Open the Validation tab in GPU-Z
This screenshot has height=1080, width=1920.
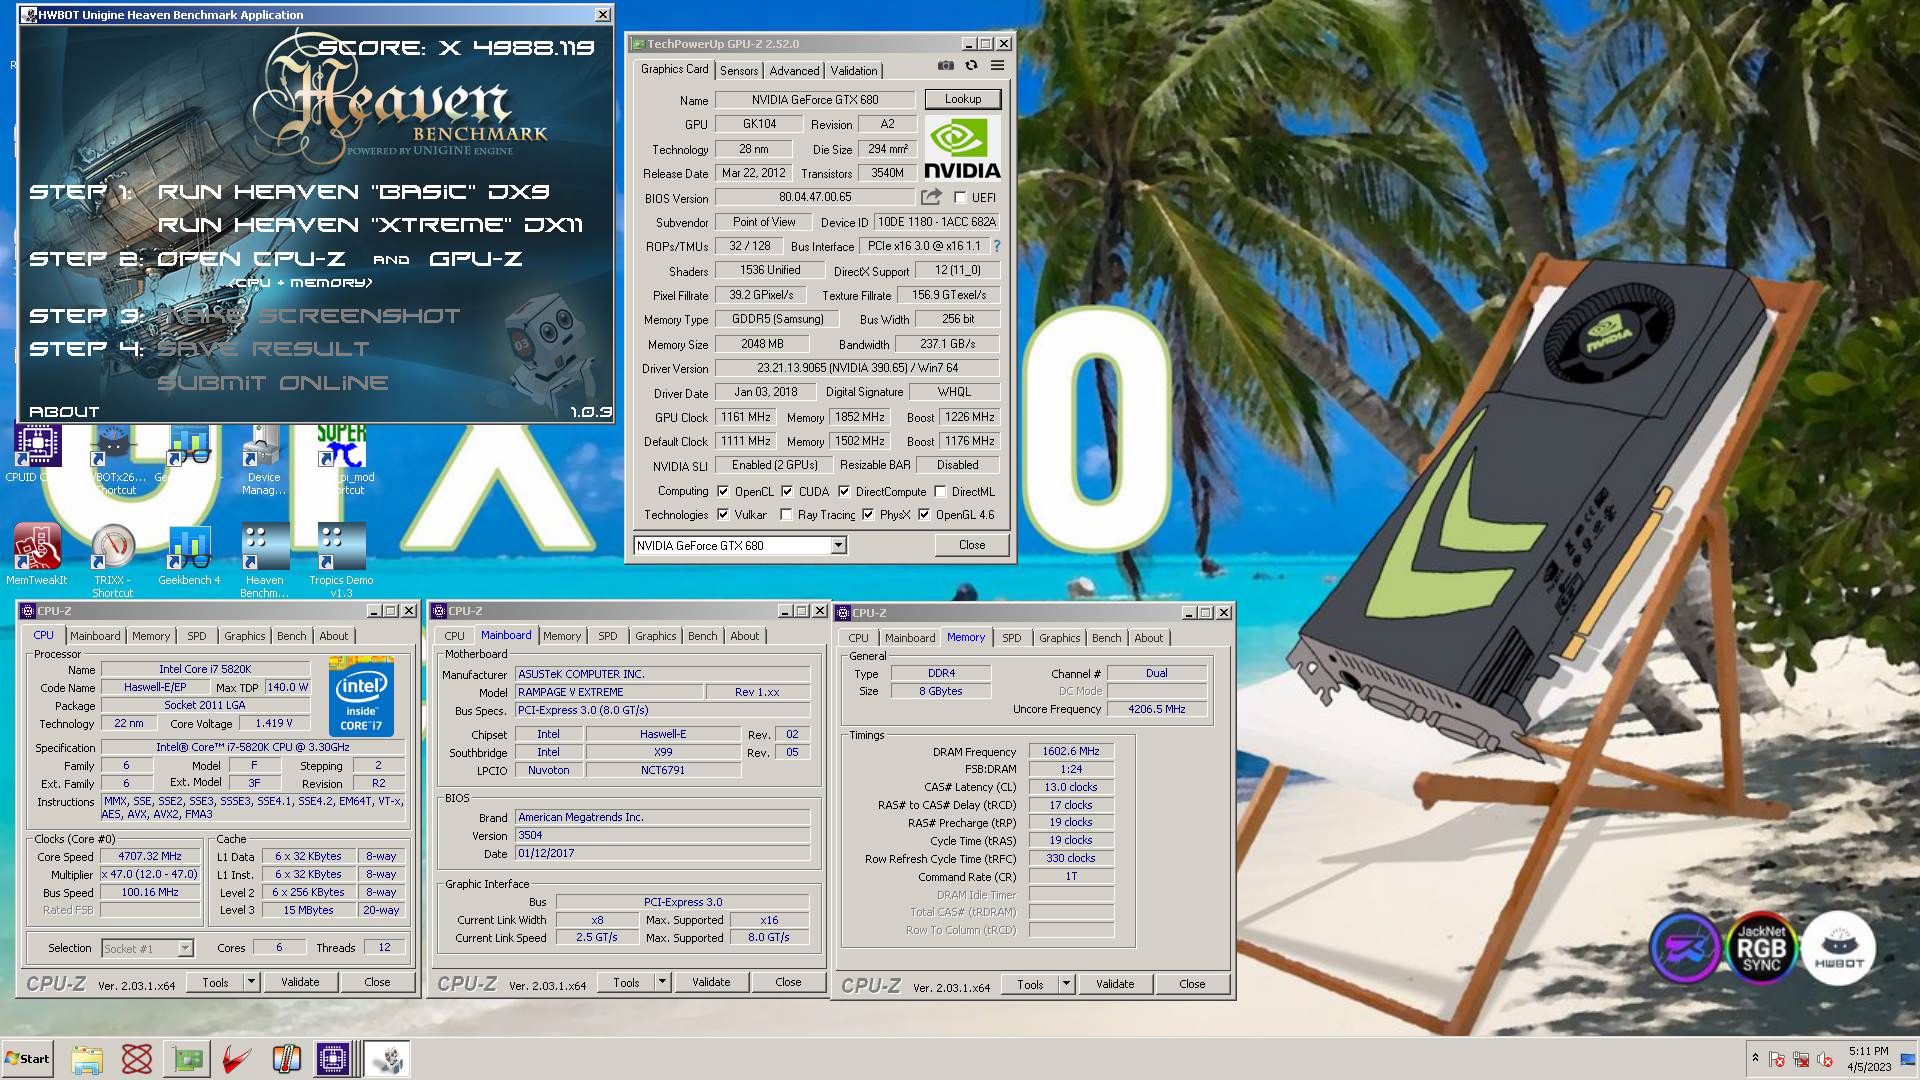point(854,71)
